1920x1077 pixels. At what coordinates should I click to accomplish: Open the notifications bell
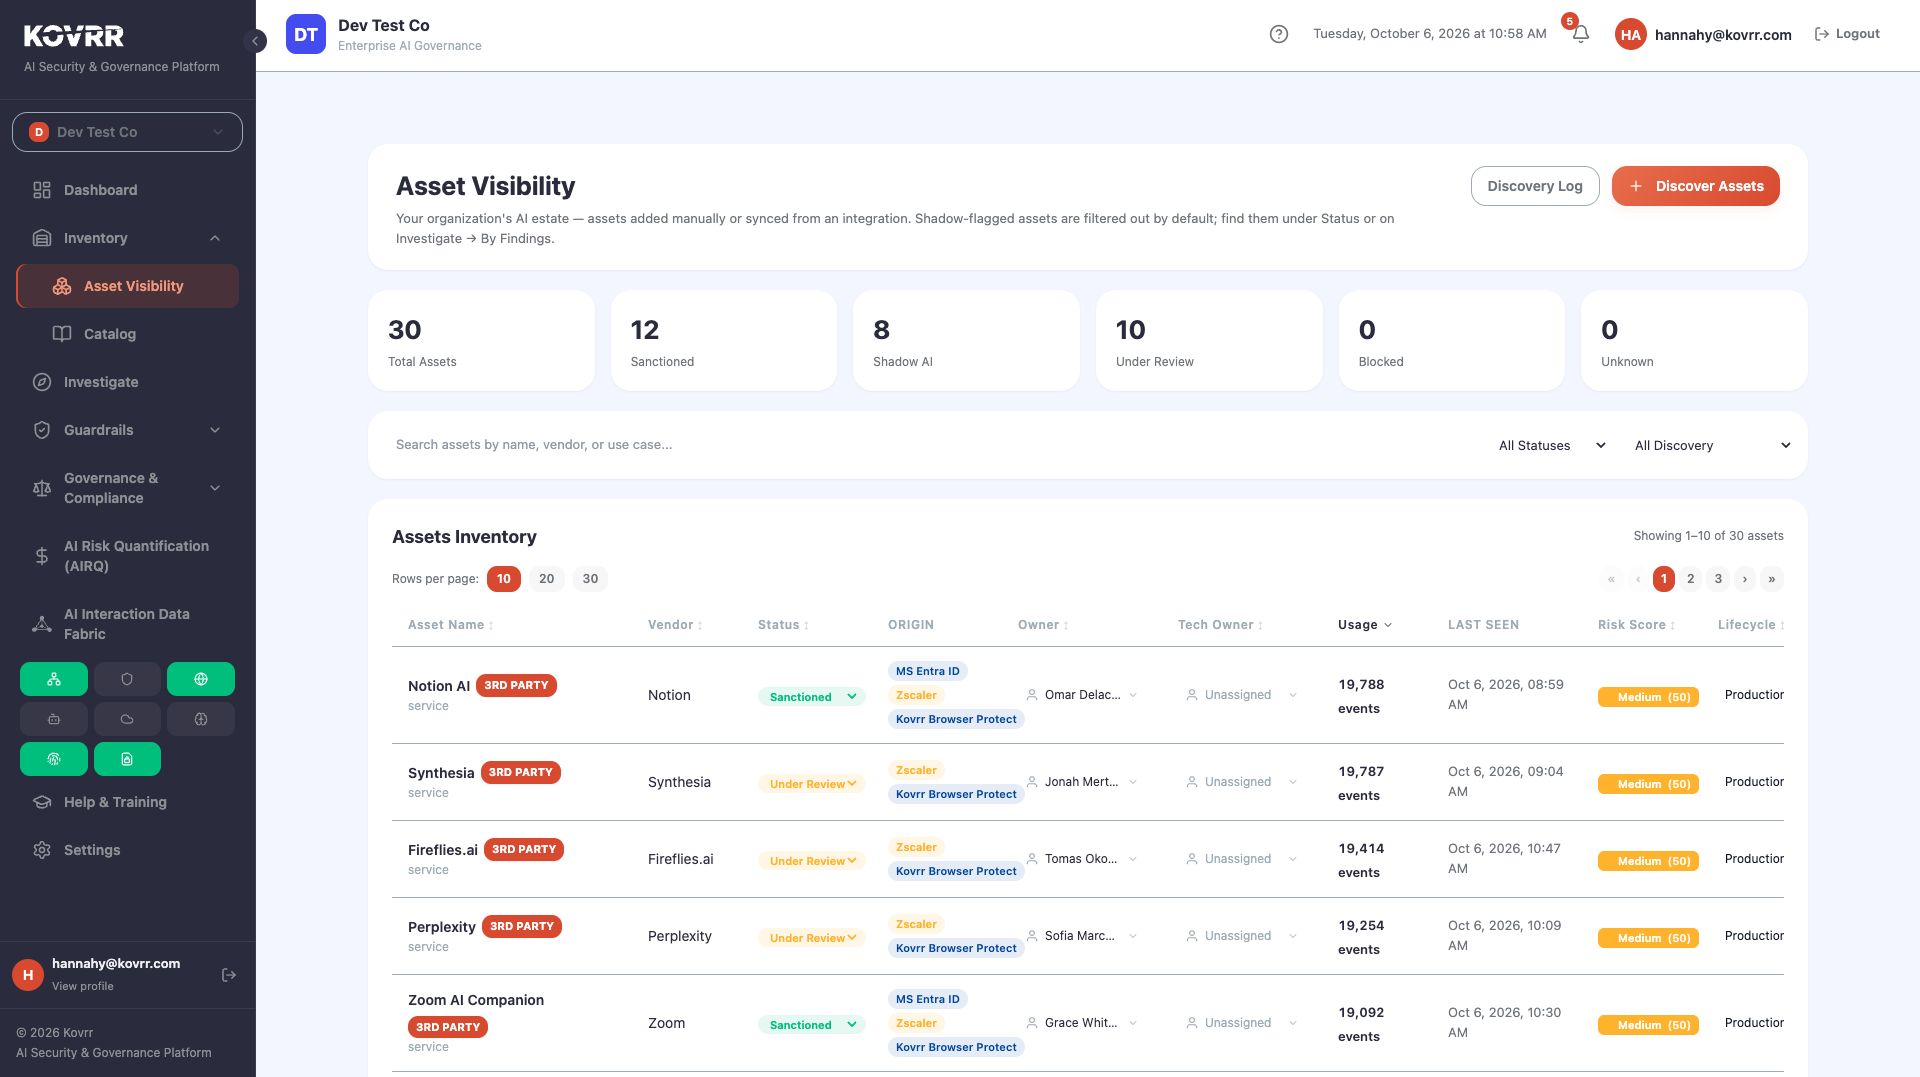click(1580, 34)
